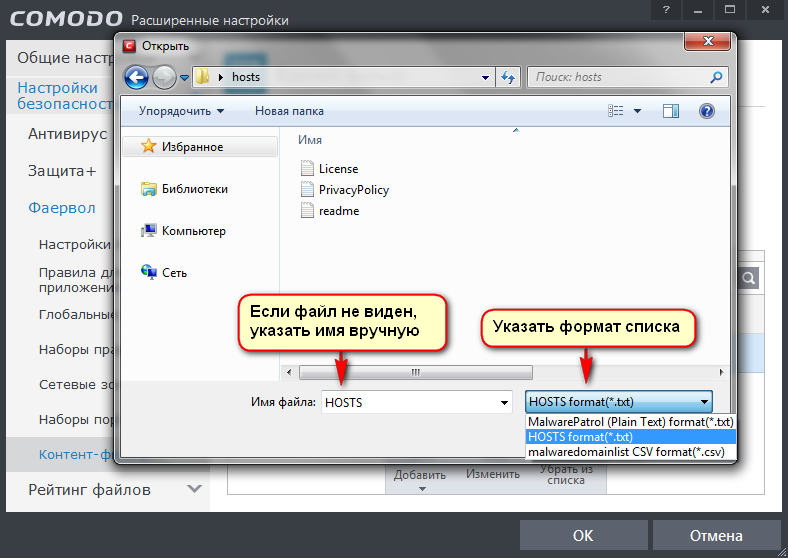This screenshot has width=788, height=558.
Task: Choose HOSTS format(*.txt) list option
Action: 631,437
